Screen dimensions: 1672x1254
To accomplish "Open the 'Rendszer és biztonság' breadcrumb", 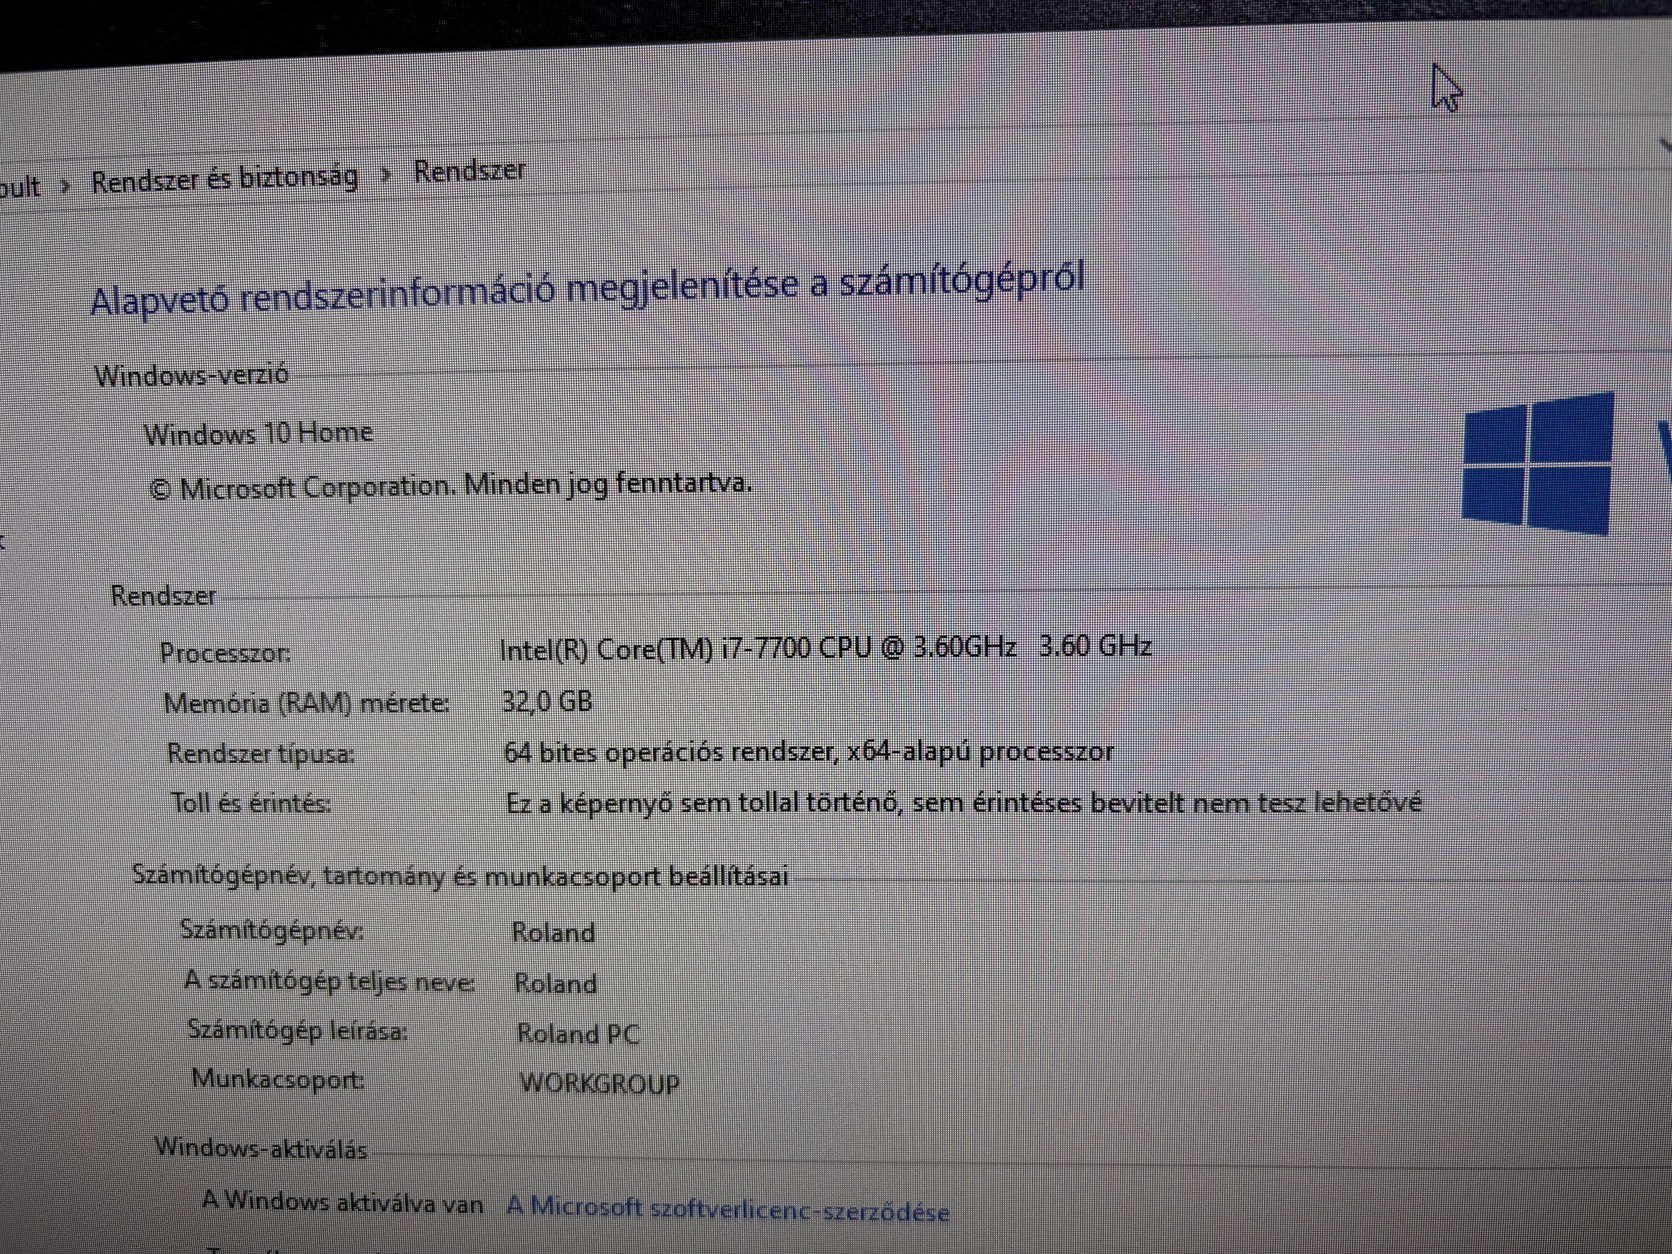I will pyautogui.click(x=224, y=179).
